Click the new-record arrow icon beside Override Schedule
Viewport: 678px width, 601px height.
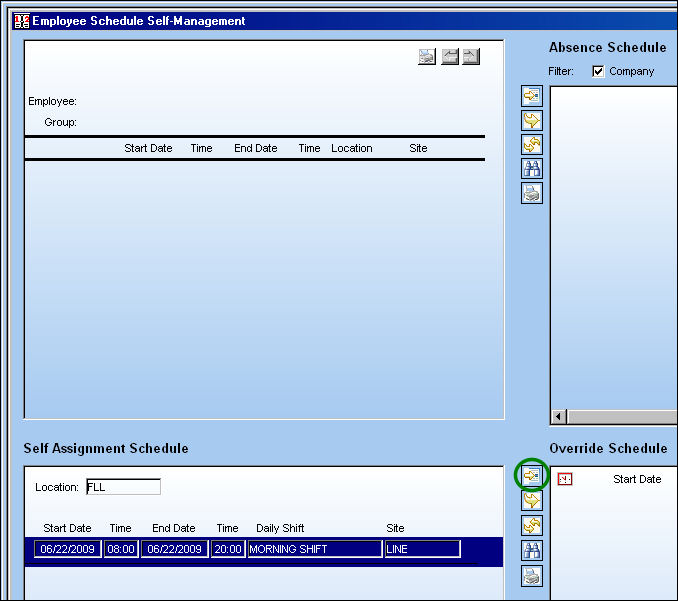pos(531,476)
